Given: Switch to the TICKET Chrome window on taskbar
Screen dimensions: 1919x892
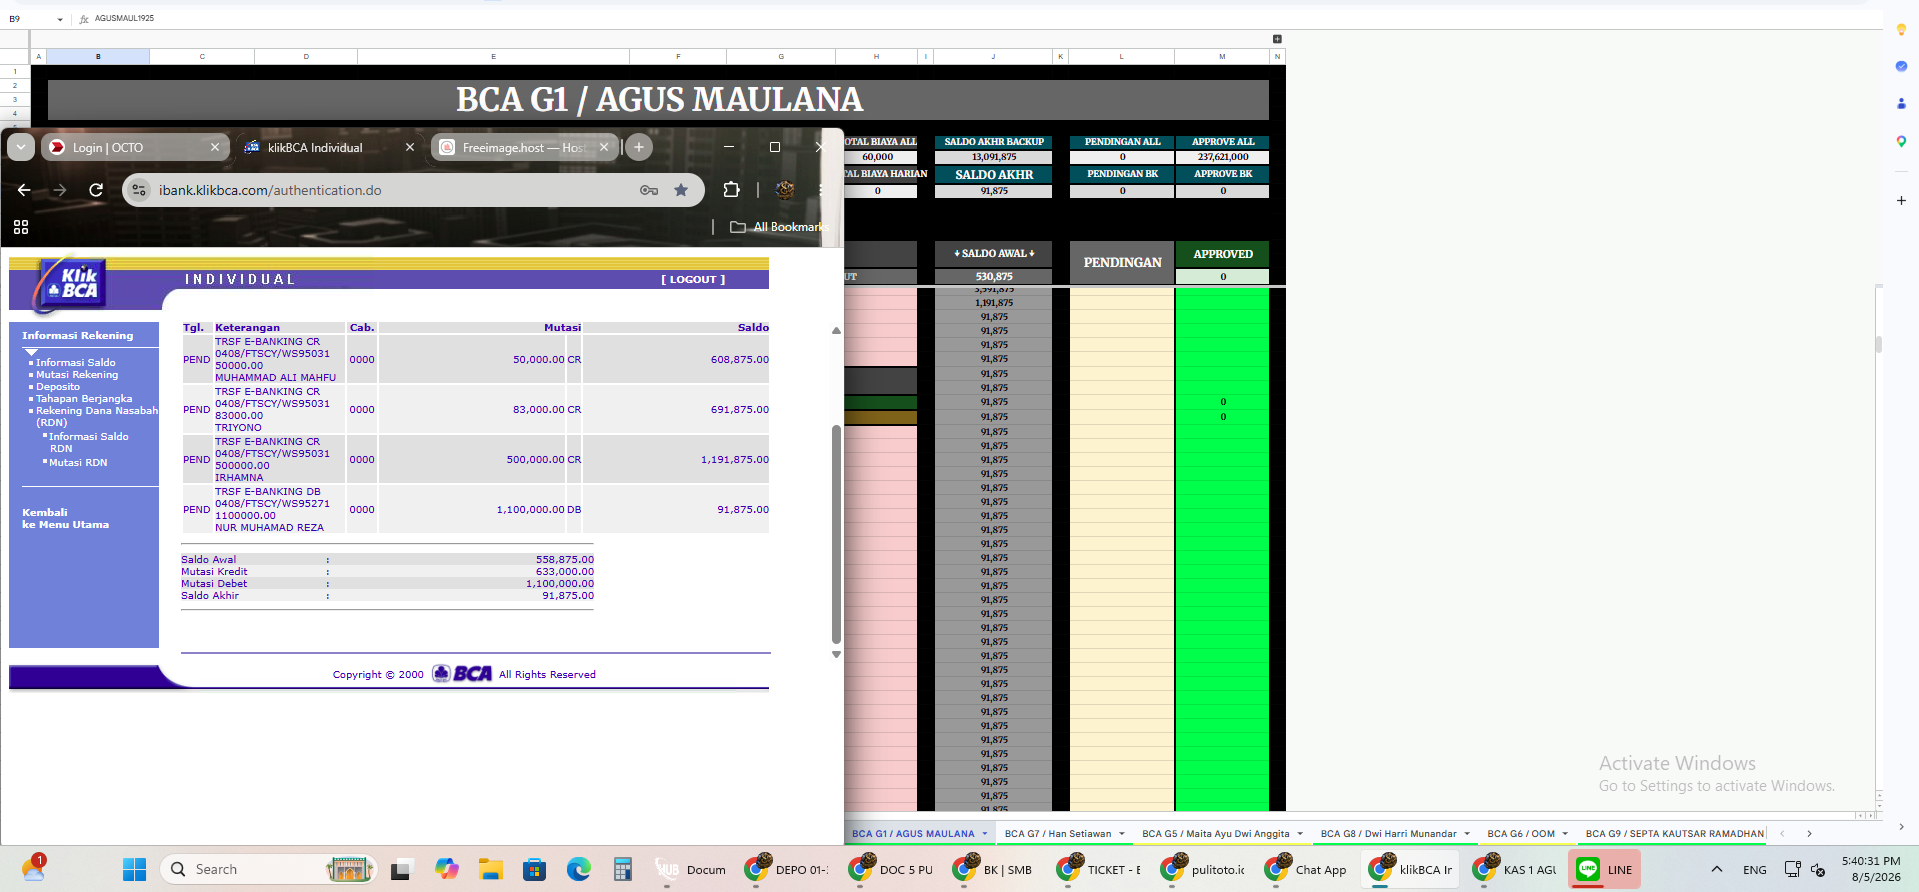Looking at the screenshot, I should pyautogui.click(x=1100, y=869).
